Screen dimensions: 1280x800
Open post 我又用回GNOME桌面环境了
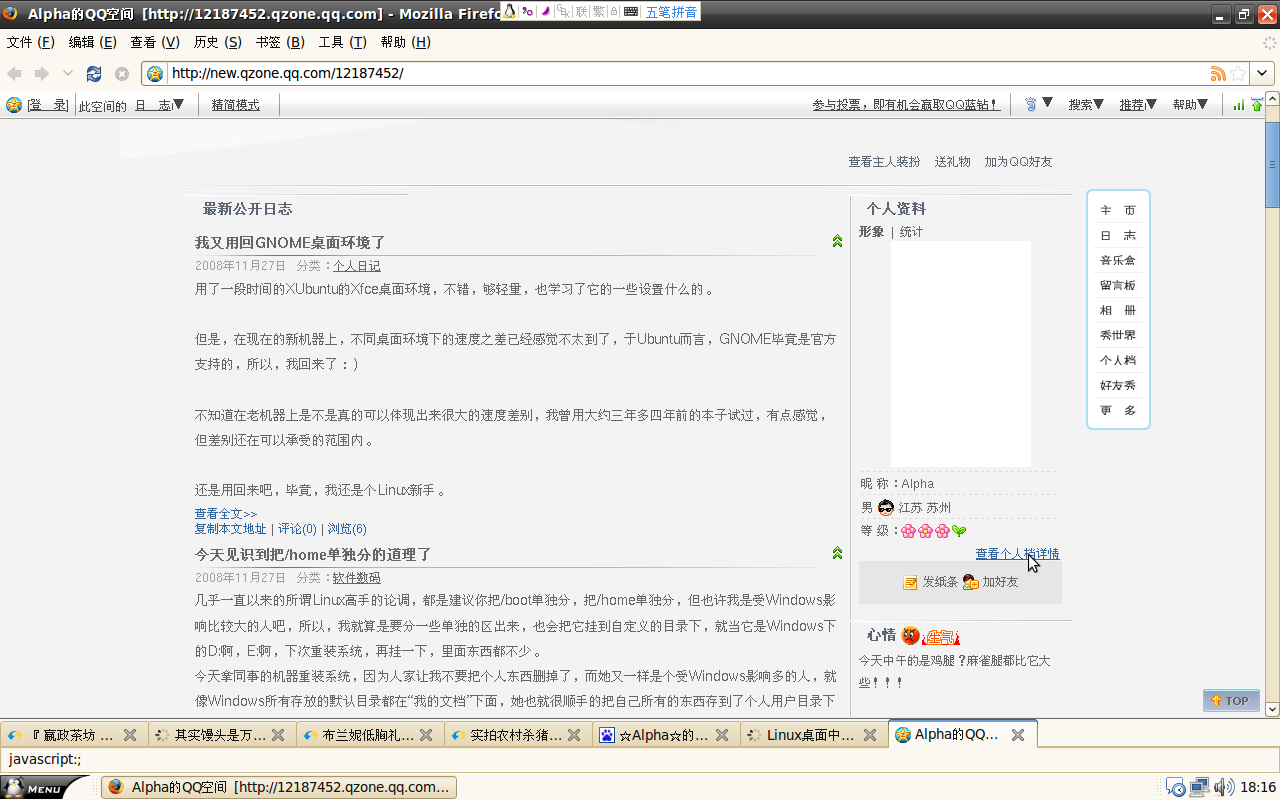pos(290,242)
